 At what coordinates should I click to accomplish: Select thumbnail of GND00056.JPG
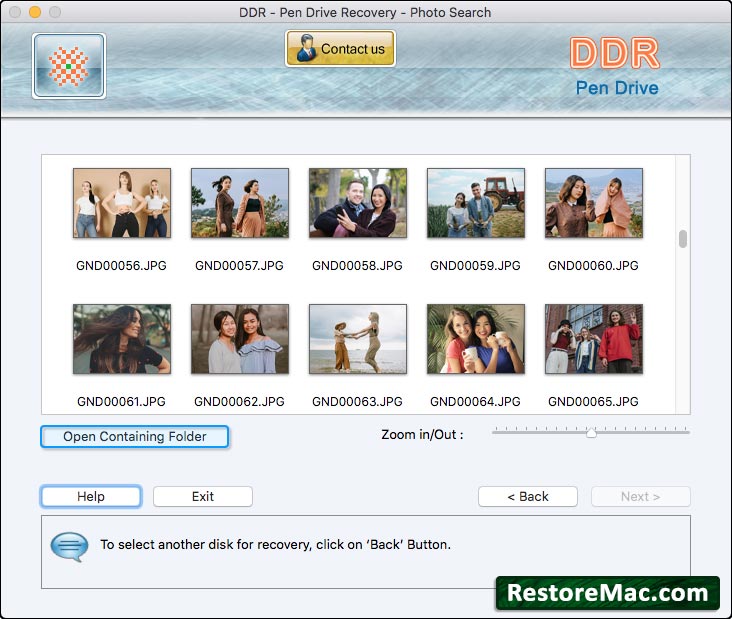coord(122,203)
